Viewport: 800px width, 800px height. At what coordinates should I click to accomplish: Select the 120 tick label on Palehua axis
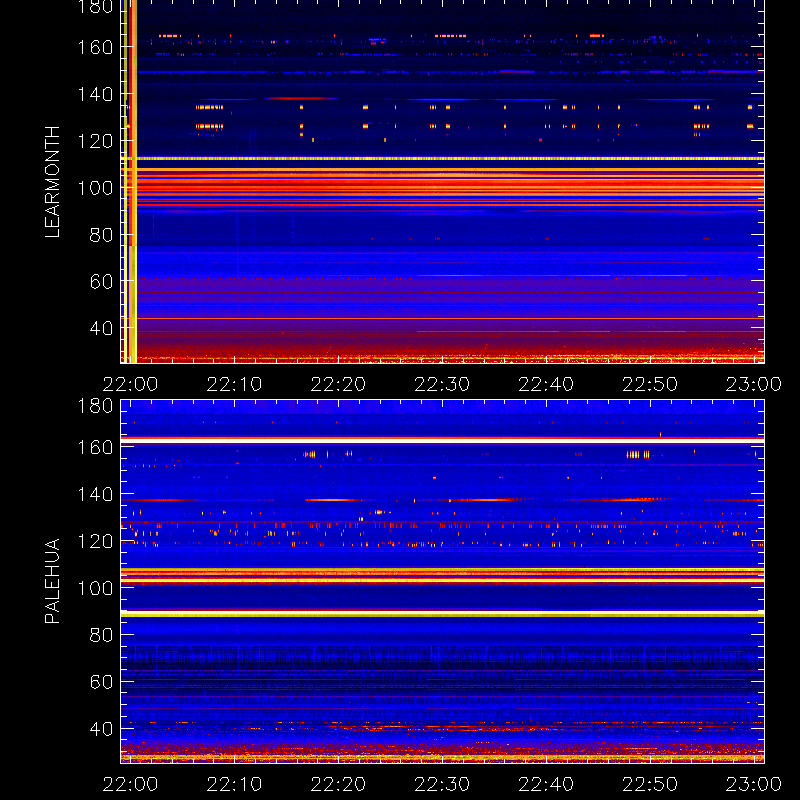(x=95, y=541)
